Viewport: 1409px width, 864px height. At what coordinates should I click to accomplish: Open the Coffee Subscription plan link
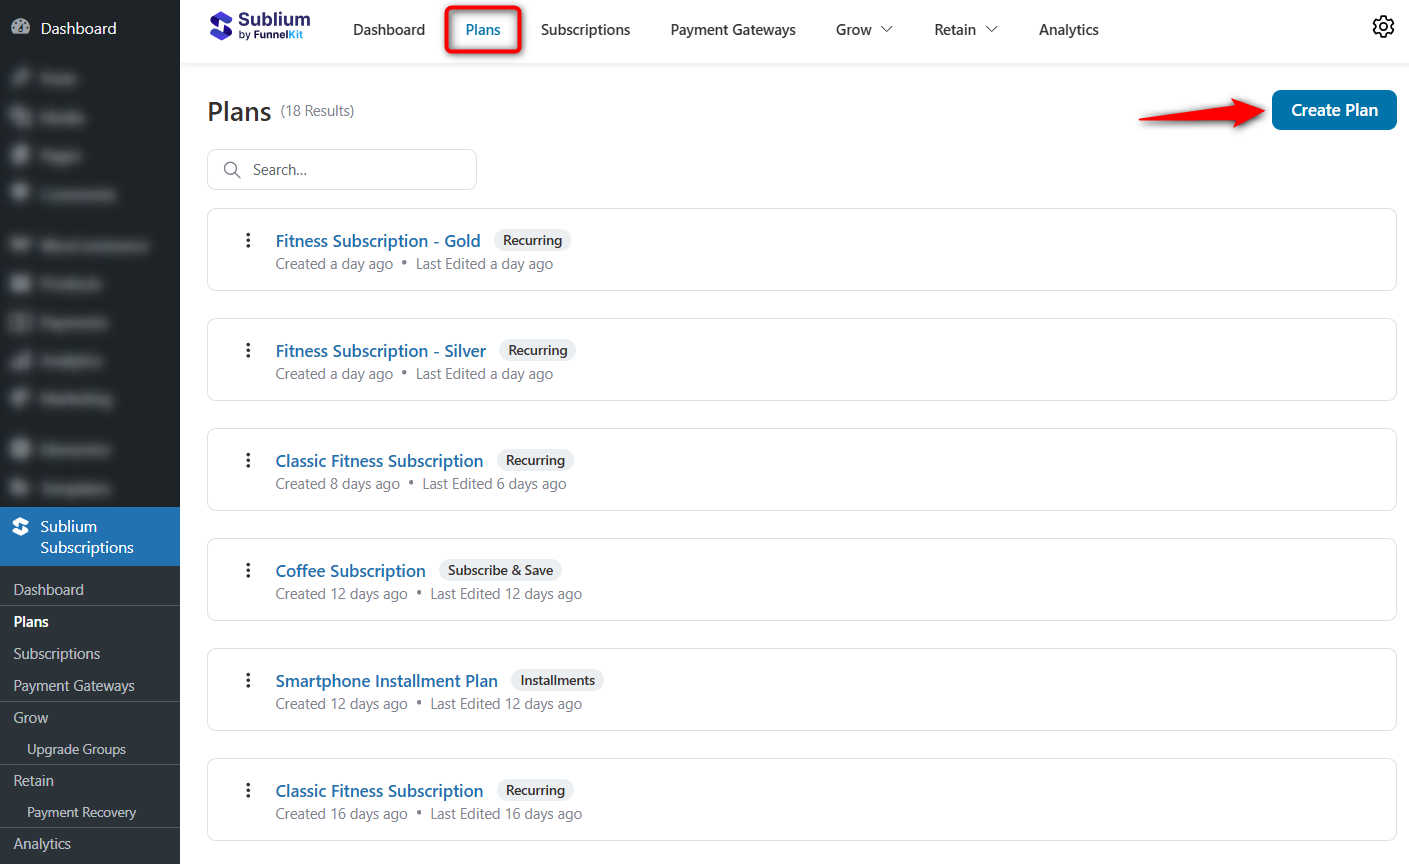tap(350, 571)
